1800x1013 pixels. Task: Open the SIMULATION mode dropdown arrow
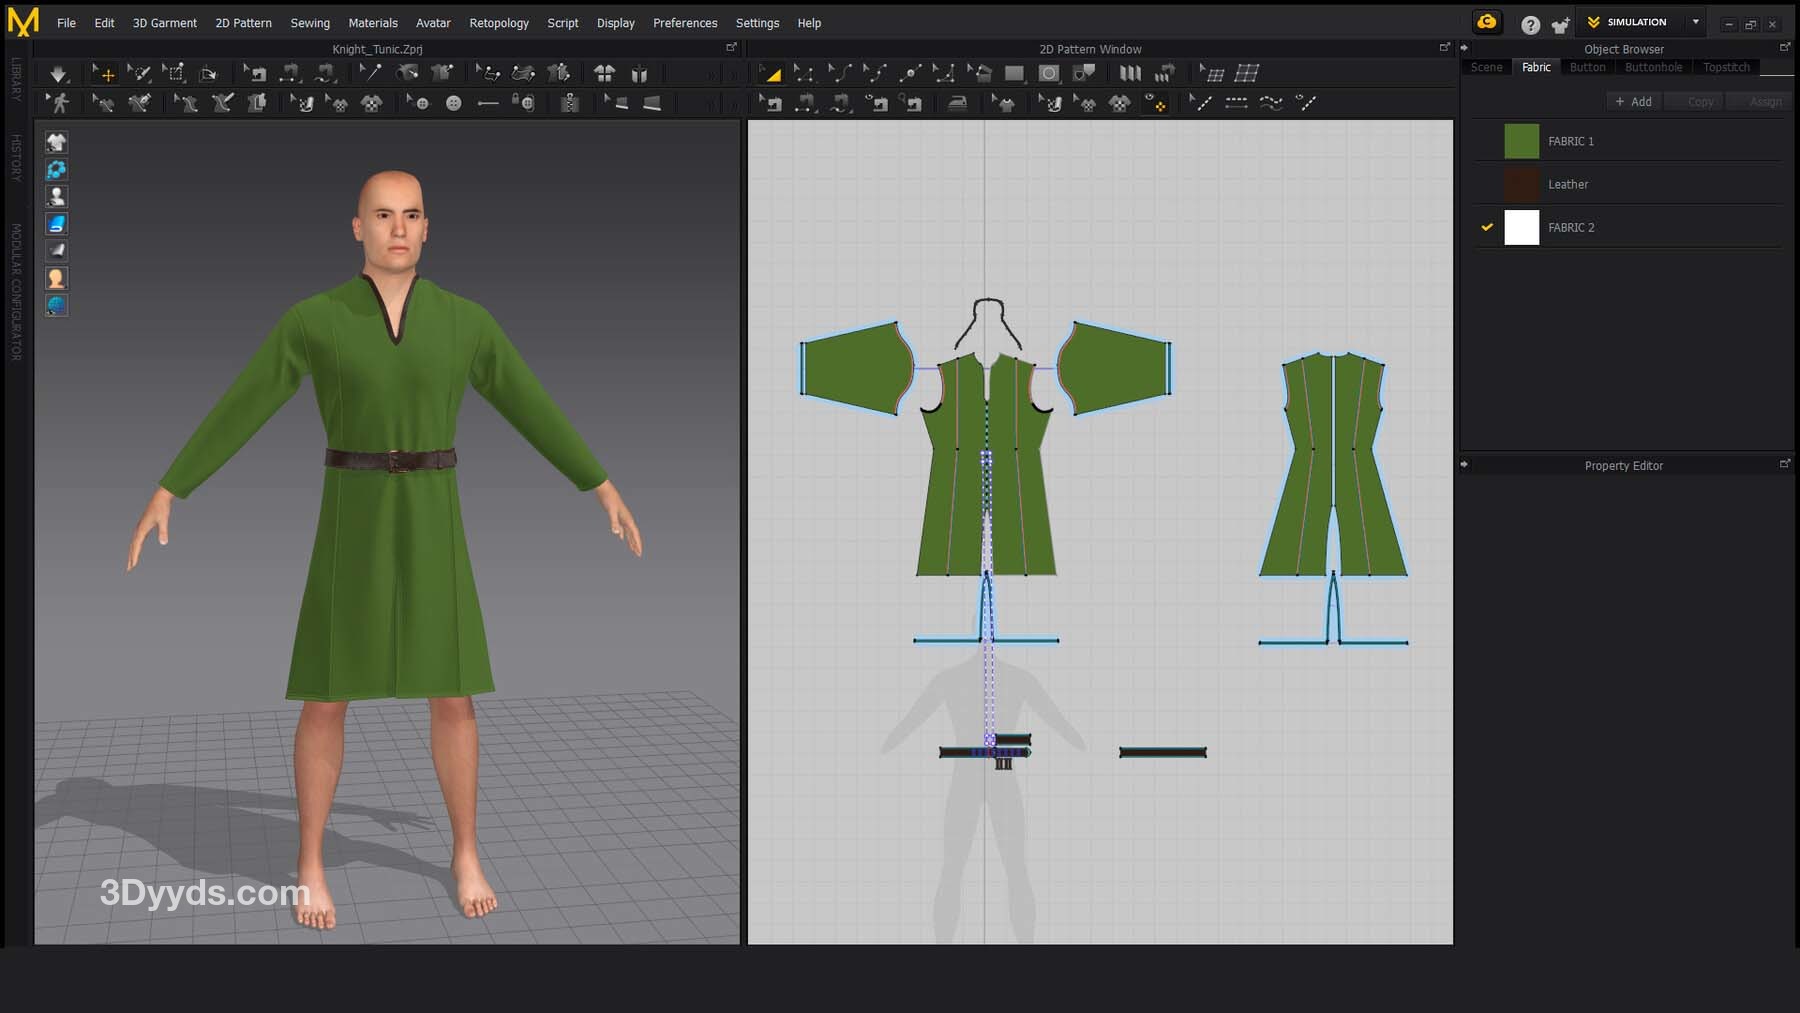click(1696, 22)
